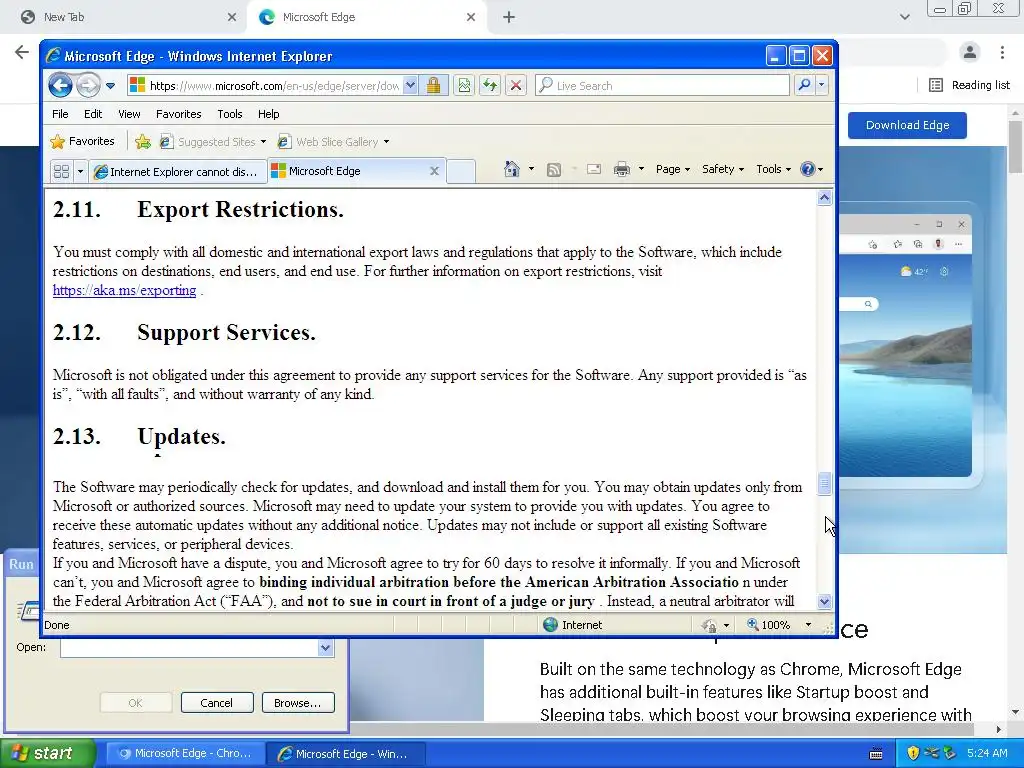This screenshot has width=1024, height=768.
Task: Click the Print icon
Action: [622, 169]
